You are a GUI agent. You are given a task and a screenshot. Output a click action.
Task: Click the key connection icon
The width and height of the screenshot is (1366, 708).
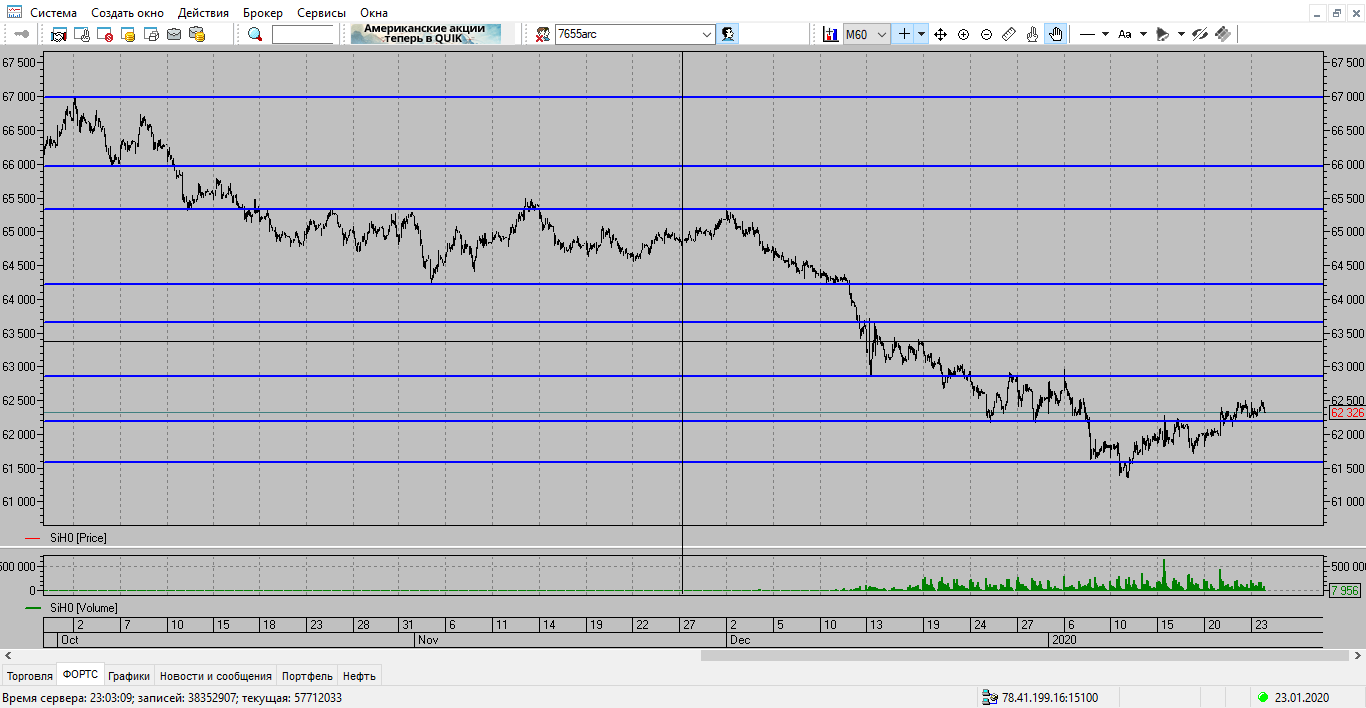(x=21, y=34)
